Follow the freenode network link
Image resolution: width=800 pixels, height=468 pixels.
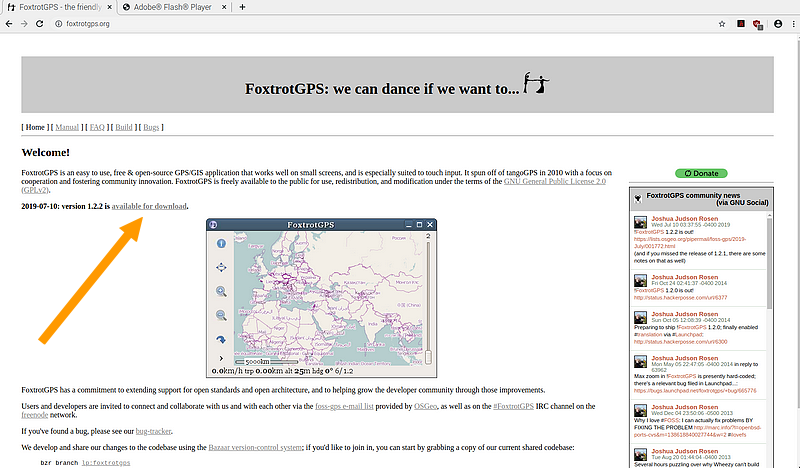point(35,415)
